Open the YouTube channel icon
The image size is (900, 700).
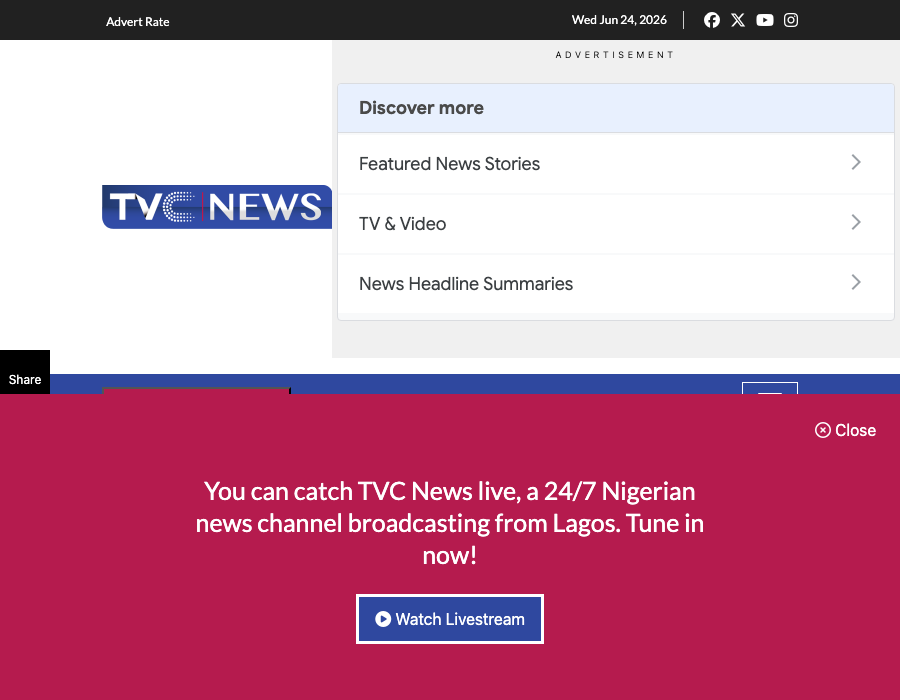pos(765,20)
